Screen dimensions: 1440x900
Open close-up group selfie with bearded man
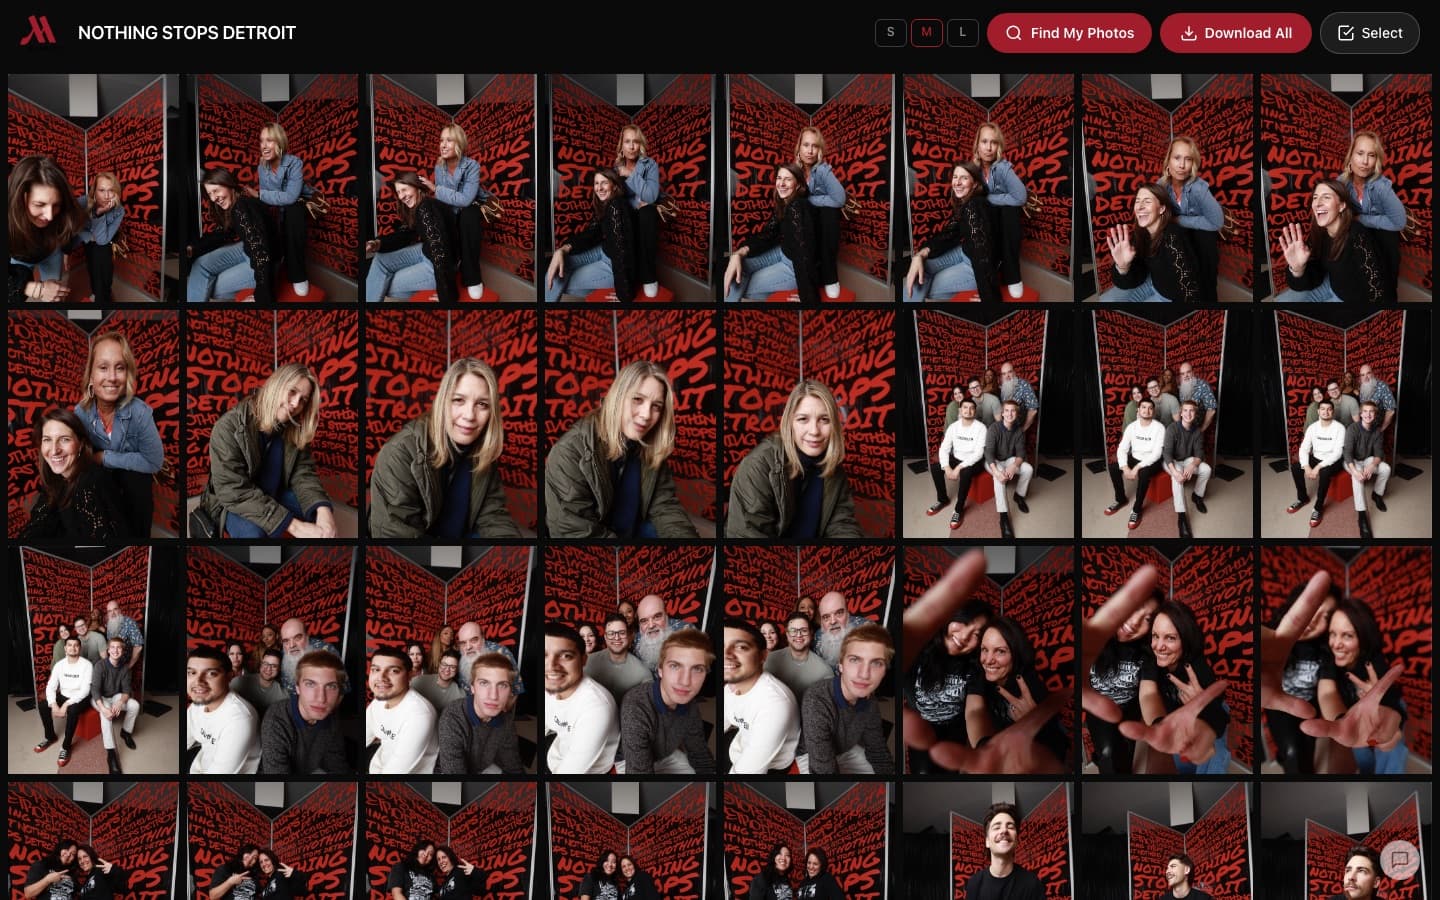click(272, 660)
